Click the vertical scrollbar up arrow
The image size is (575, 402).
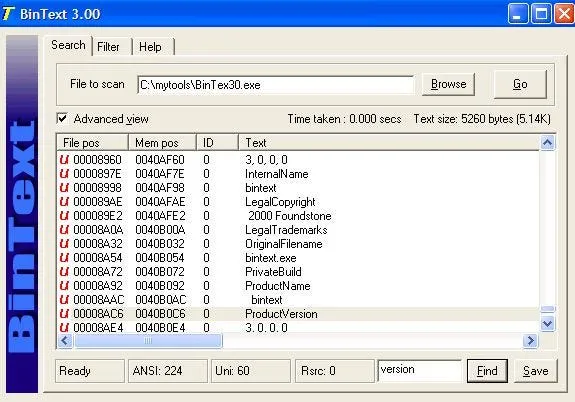pos(547,143)
